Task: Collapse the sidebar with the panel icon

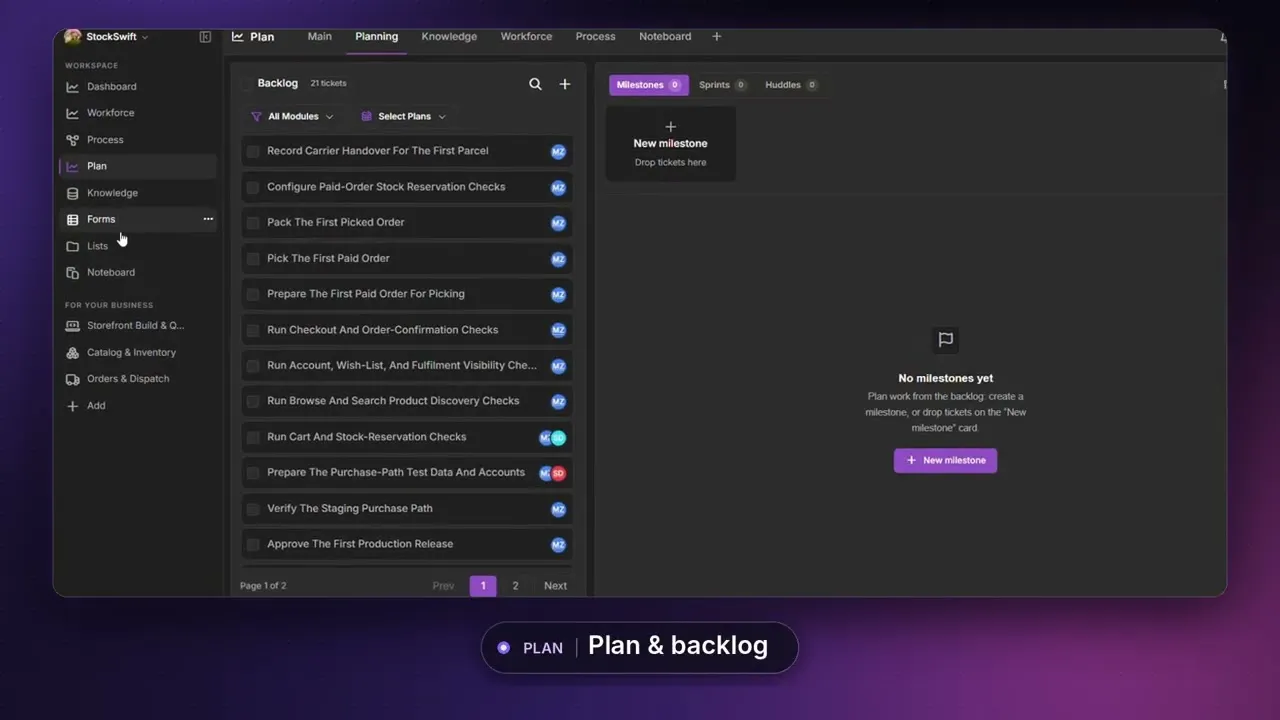Action: [205, 37]
